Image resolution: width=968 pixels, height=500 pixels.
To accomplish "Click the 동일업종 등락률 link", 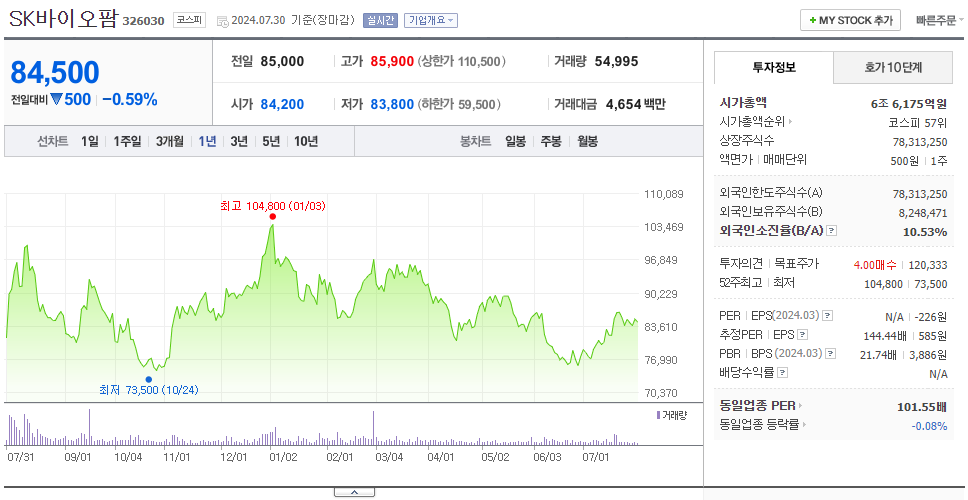I will [x=759, y=425].
